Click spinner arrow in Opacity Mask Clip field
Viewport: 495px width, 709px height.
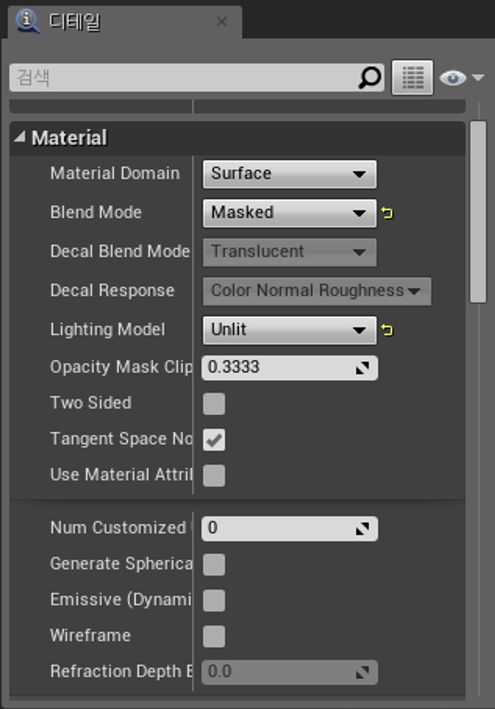click(363, 368)
